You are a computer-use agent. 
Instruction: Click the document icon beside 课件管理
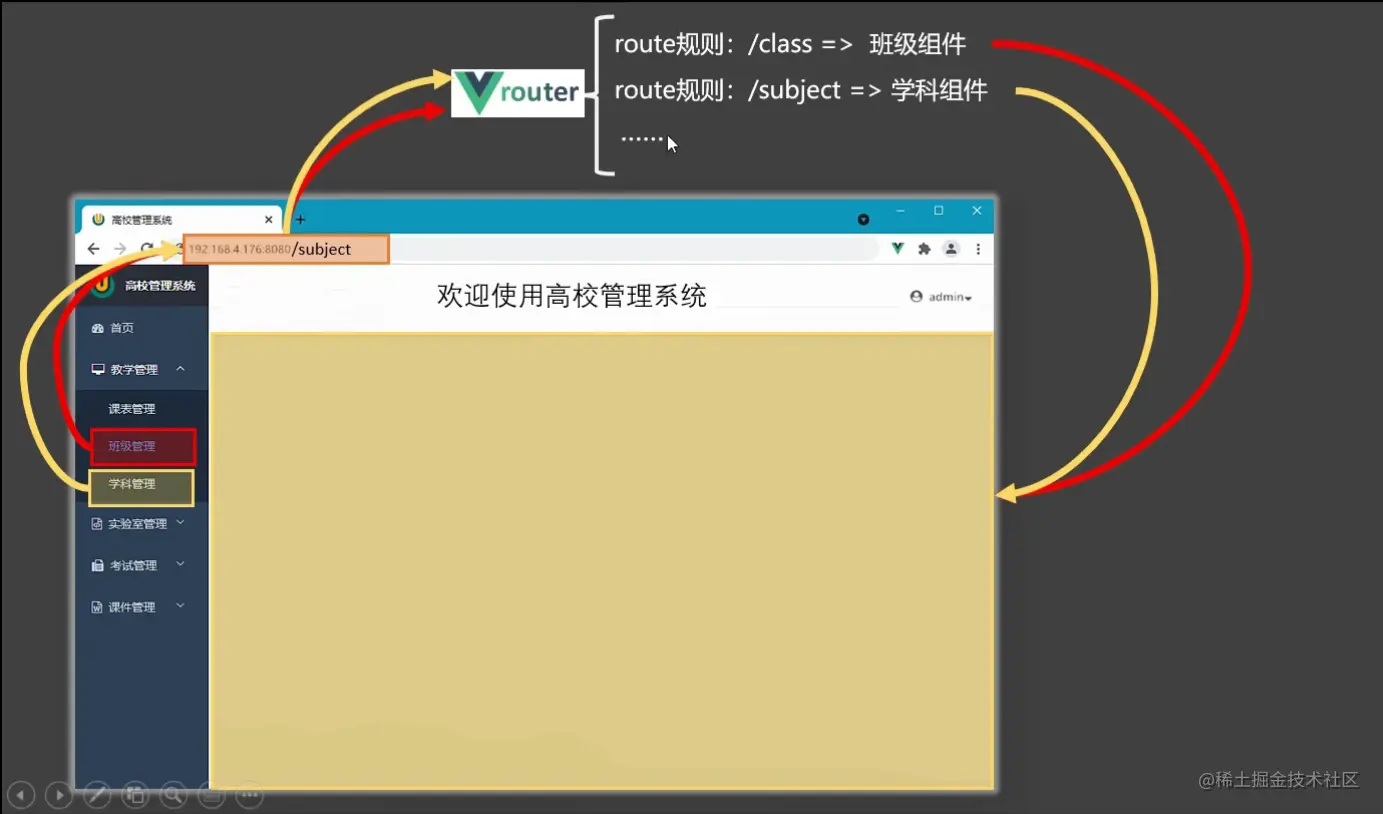click(x=96, y=606)
